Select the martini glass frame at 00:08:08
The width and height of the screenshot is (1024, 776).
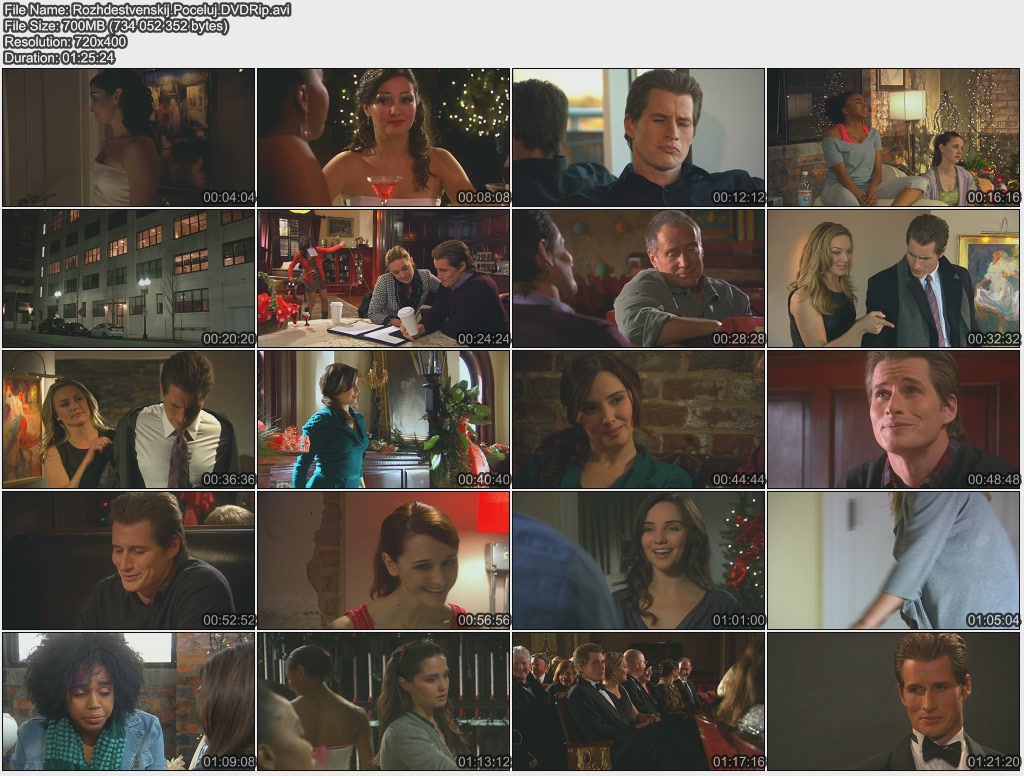coord(384,138)
